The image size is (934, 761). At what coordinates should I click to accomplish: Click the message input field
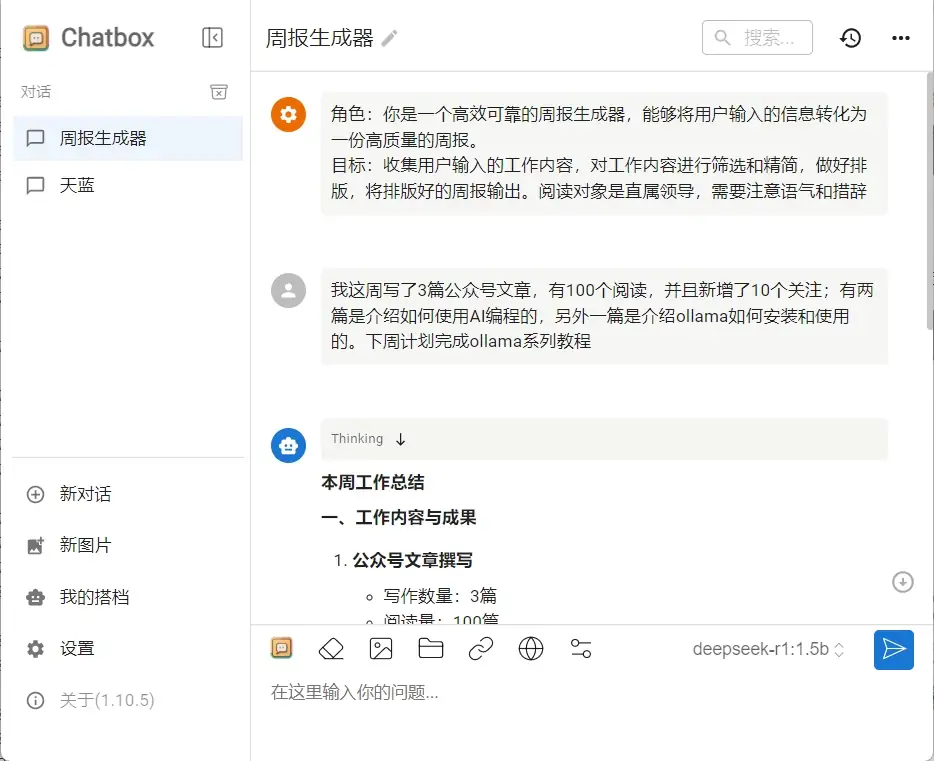coord(500,692)
